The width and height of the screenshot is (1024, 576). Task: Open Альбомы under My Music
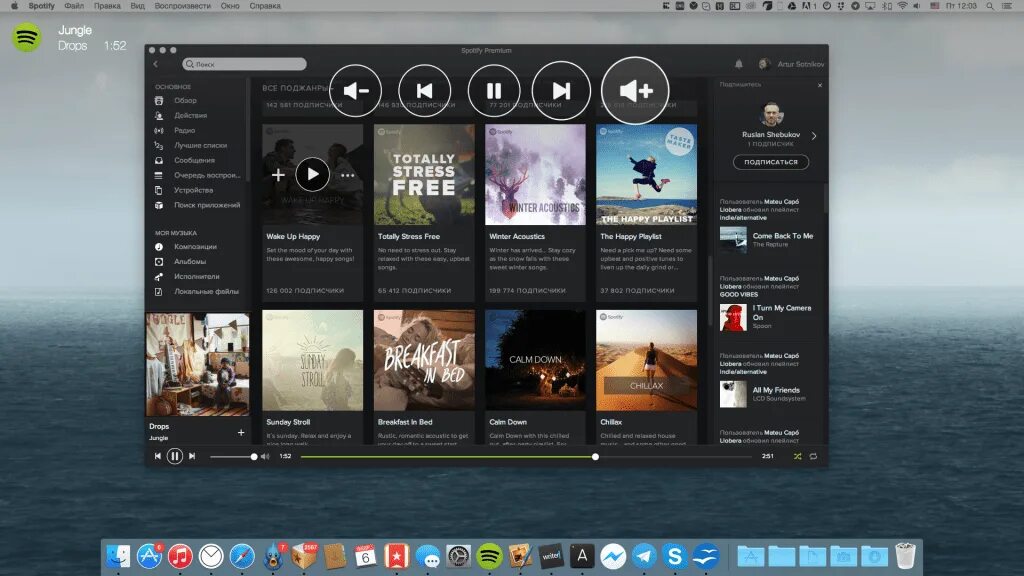[190, 261]
